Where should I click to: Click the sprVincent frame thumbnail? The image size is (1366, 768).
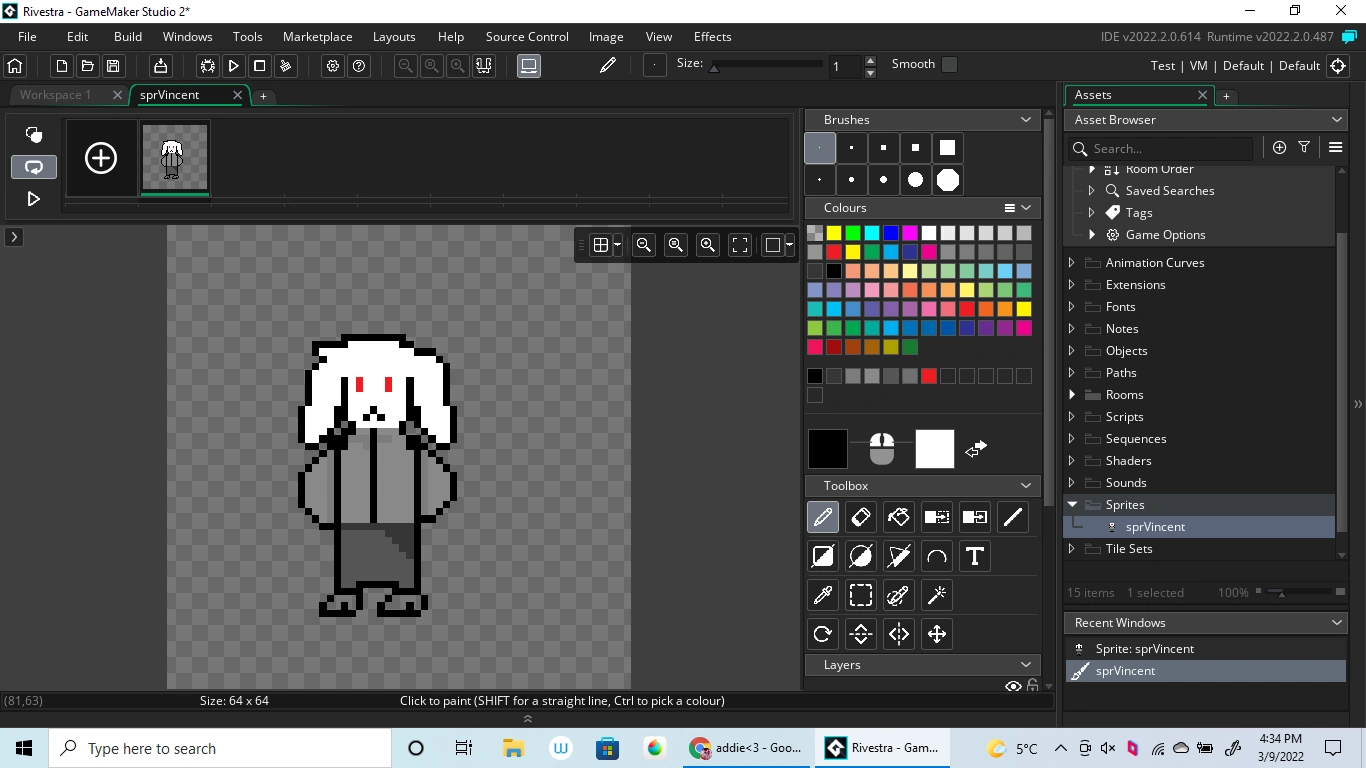[x=175, y=157]
